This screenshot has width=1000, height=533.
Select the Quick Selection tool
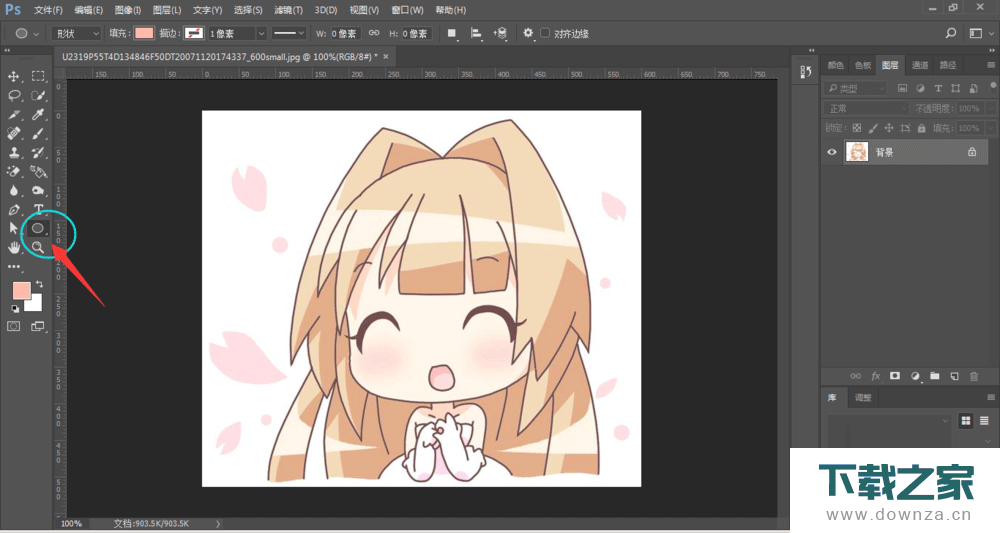point(38,96)
